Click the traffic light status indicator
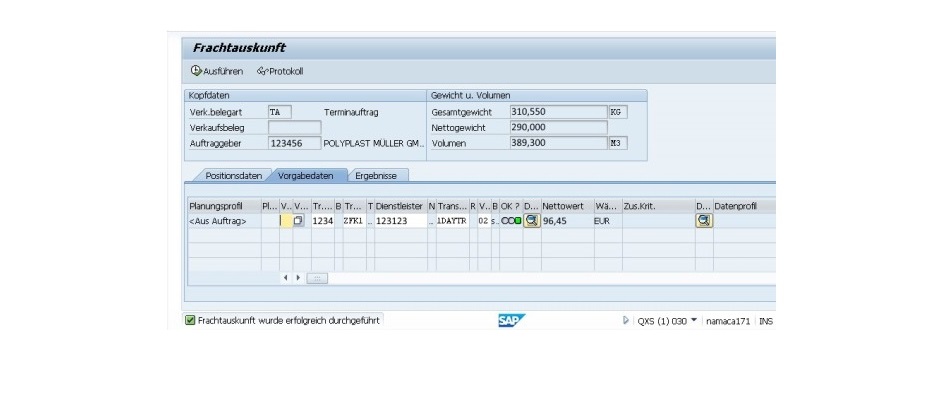Image resolution: width=940 pixels, height=400 pixels. 511,220
